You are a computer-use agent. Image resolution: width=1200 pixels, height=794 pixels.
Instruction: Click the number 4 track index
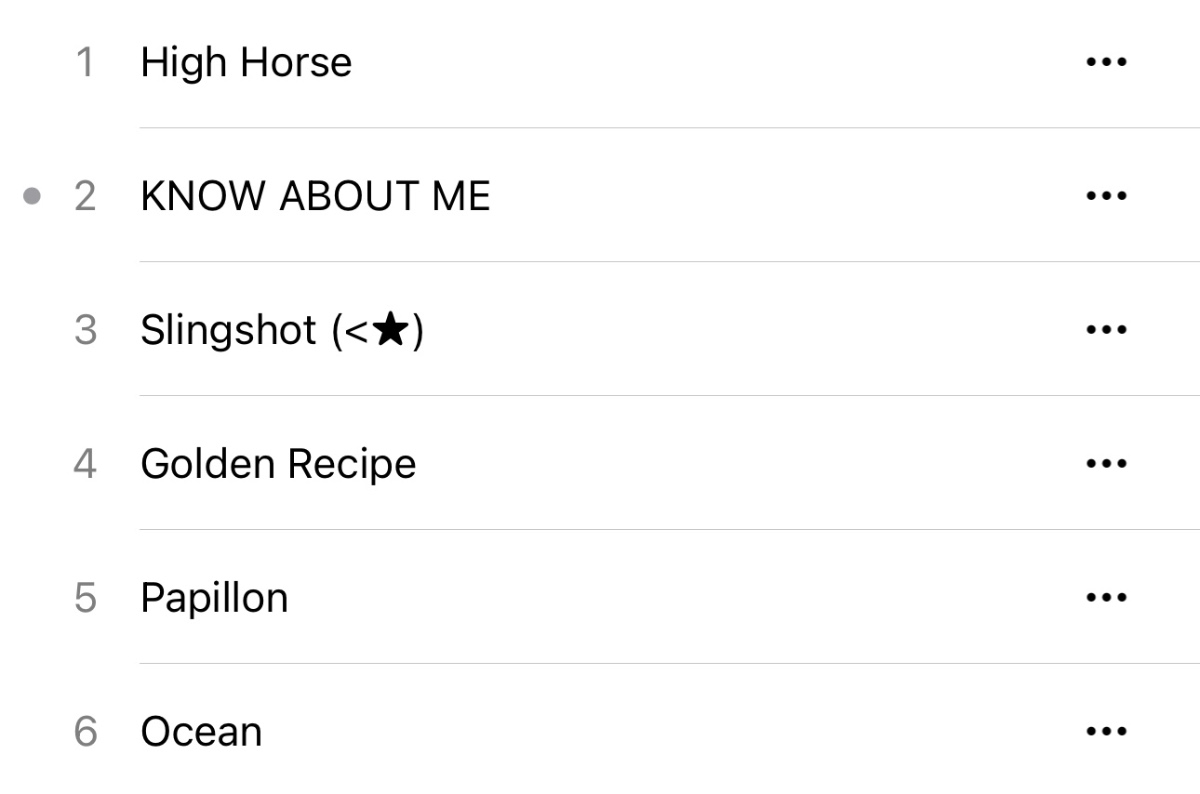click(x=85, y=465)
